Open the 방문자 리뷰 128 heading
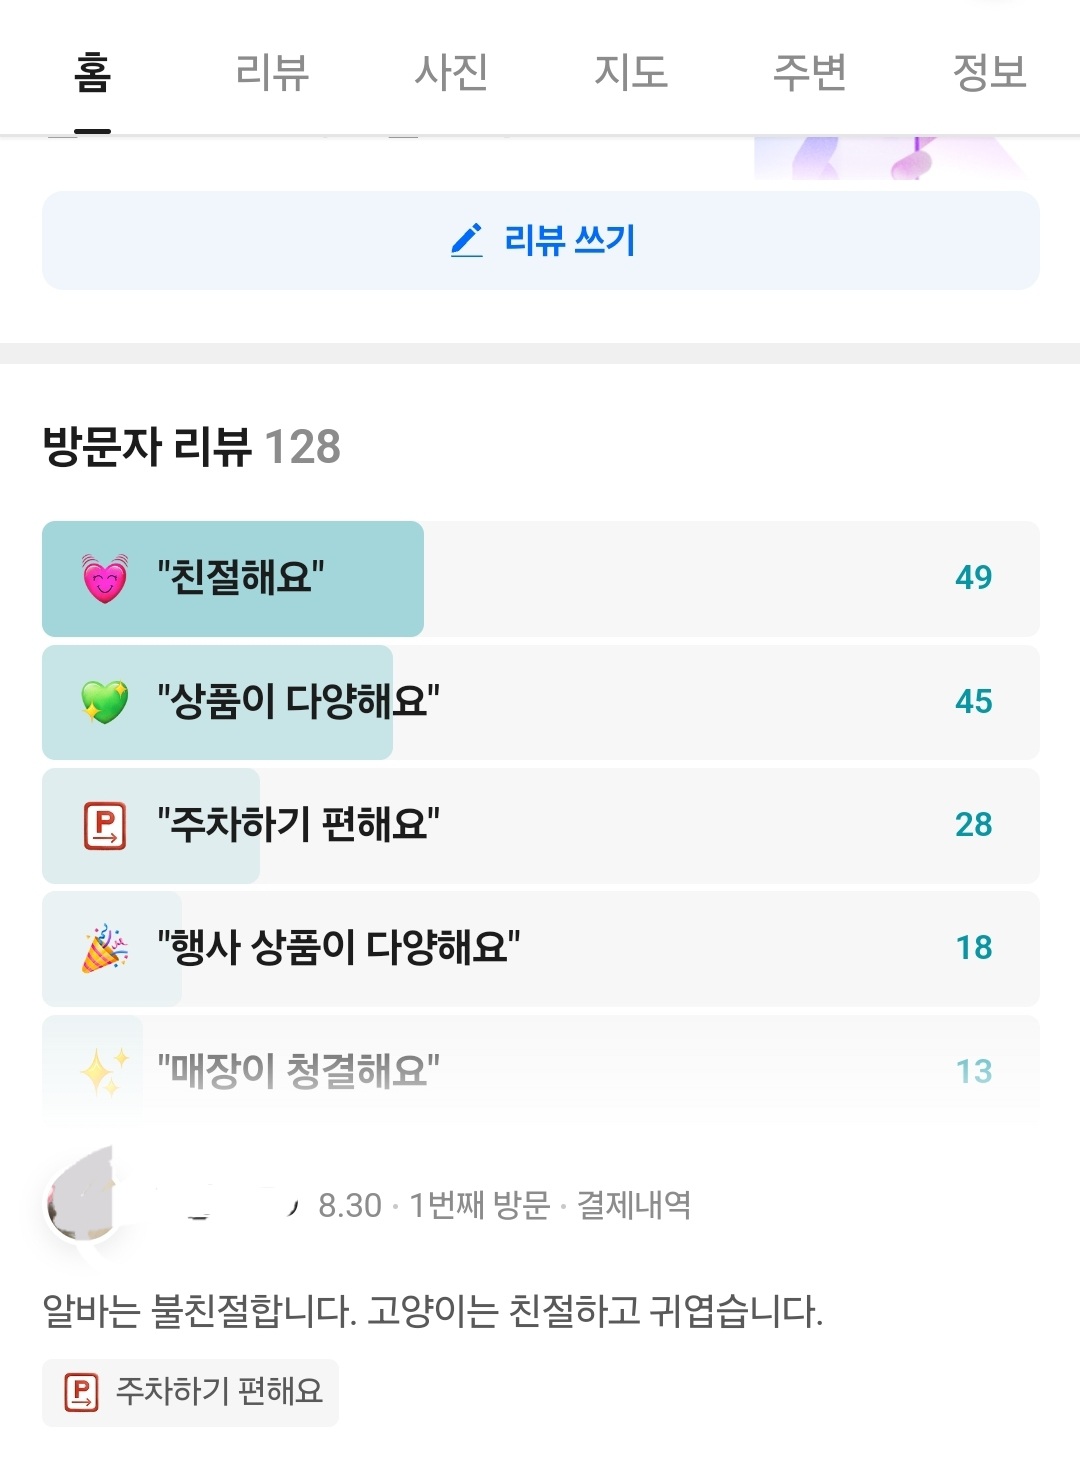Screen dimensions: 1080x1460 pos(191,446)
